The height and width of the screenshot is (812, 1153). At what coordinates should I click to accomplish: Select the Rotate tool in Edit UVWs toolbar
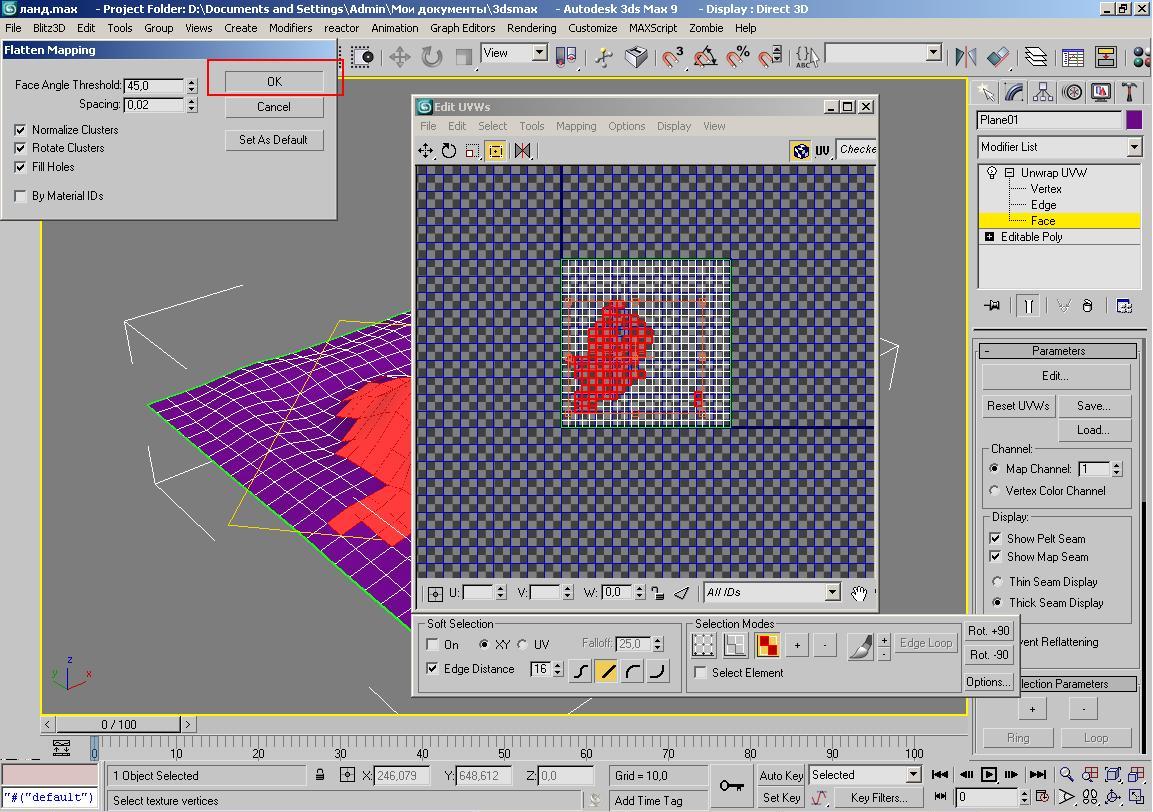point(449,151)
